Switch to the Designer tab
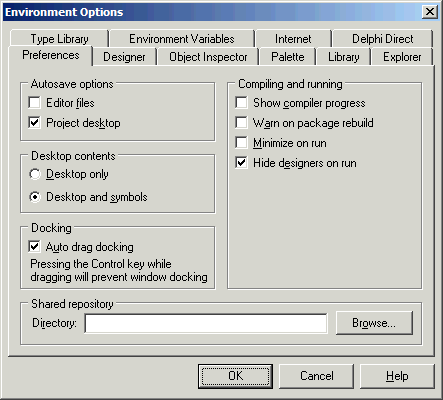The height and width of the screenshot is (400, 443). 124,57
